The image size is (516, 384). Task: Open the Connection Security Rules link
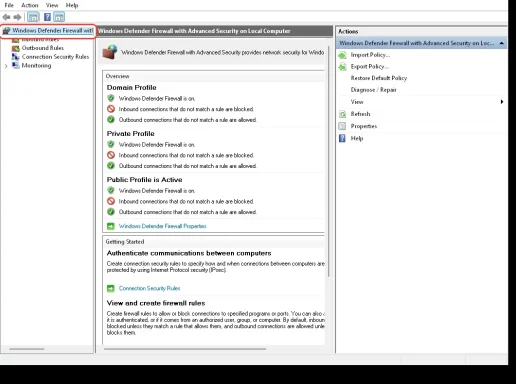149,288
